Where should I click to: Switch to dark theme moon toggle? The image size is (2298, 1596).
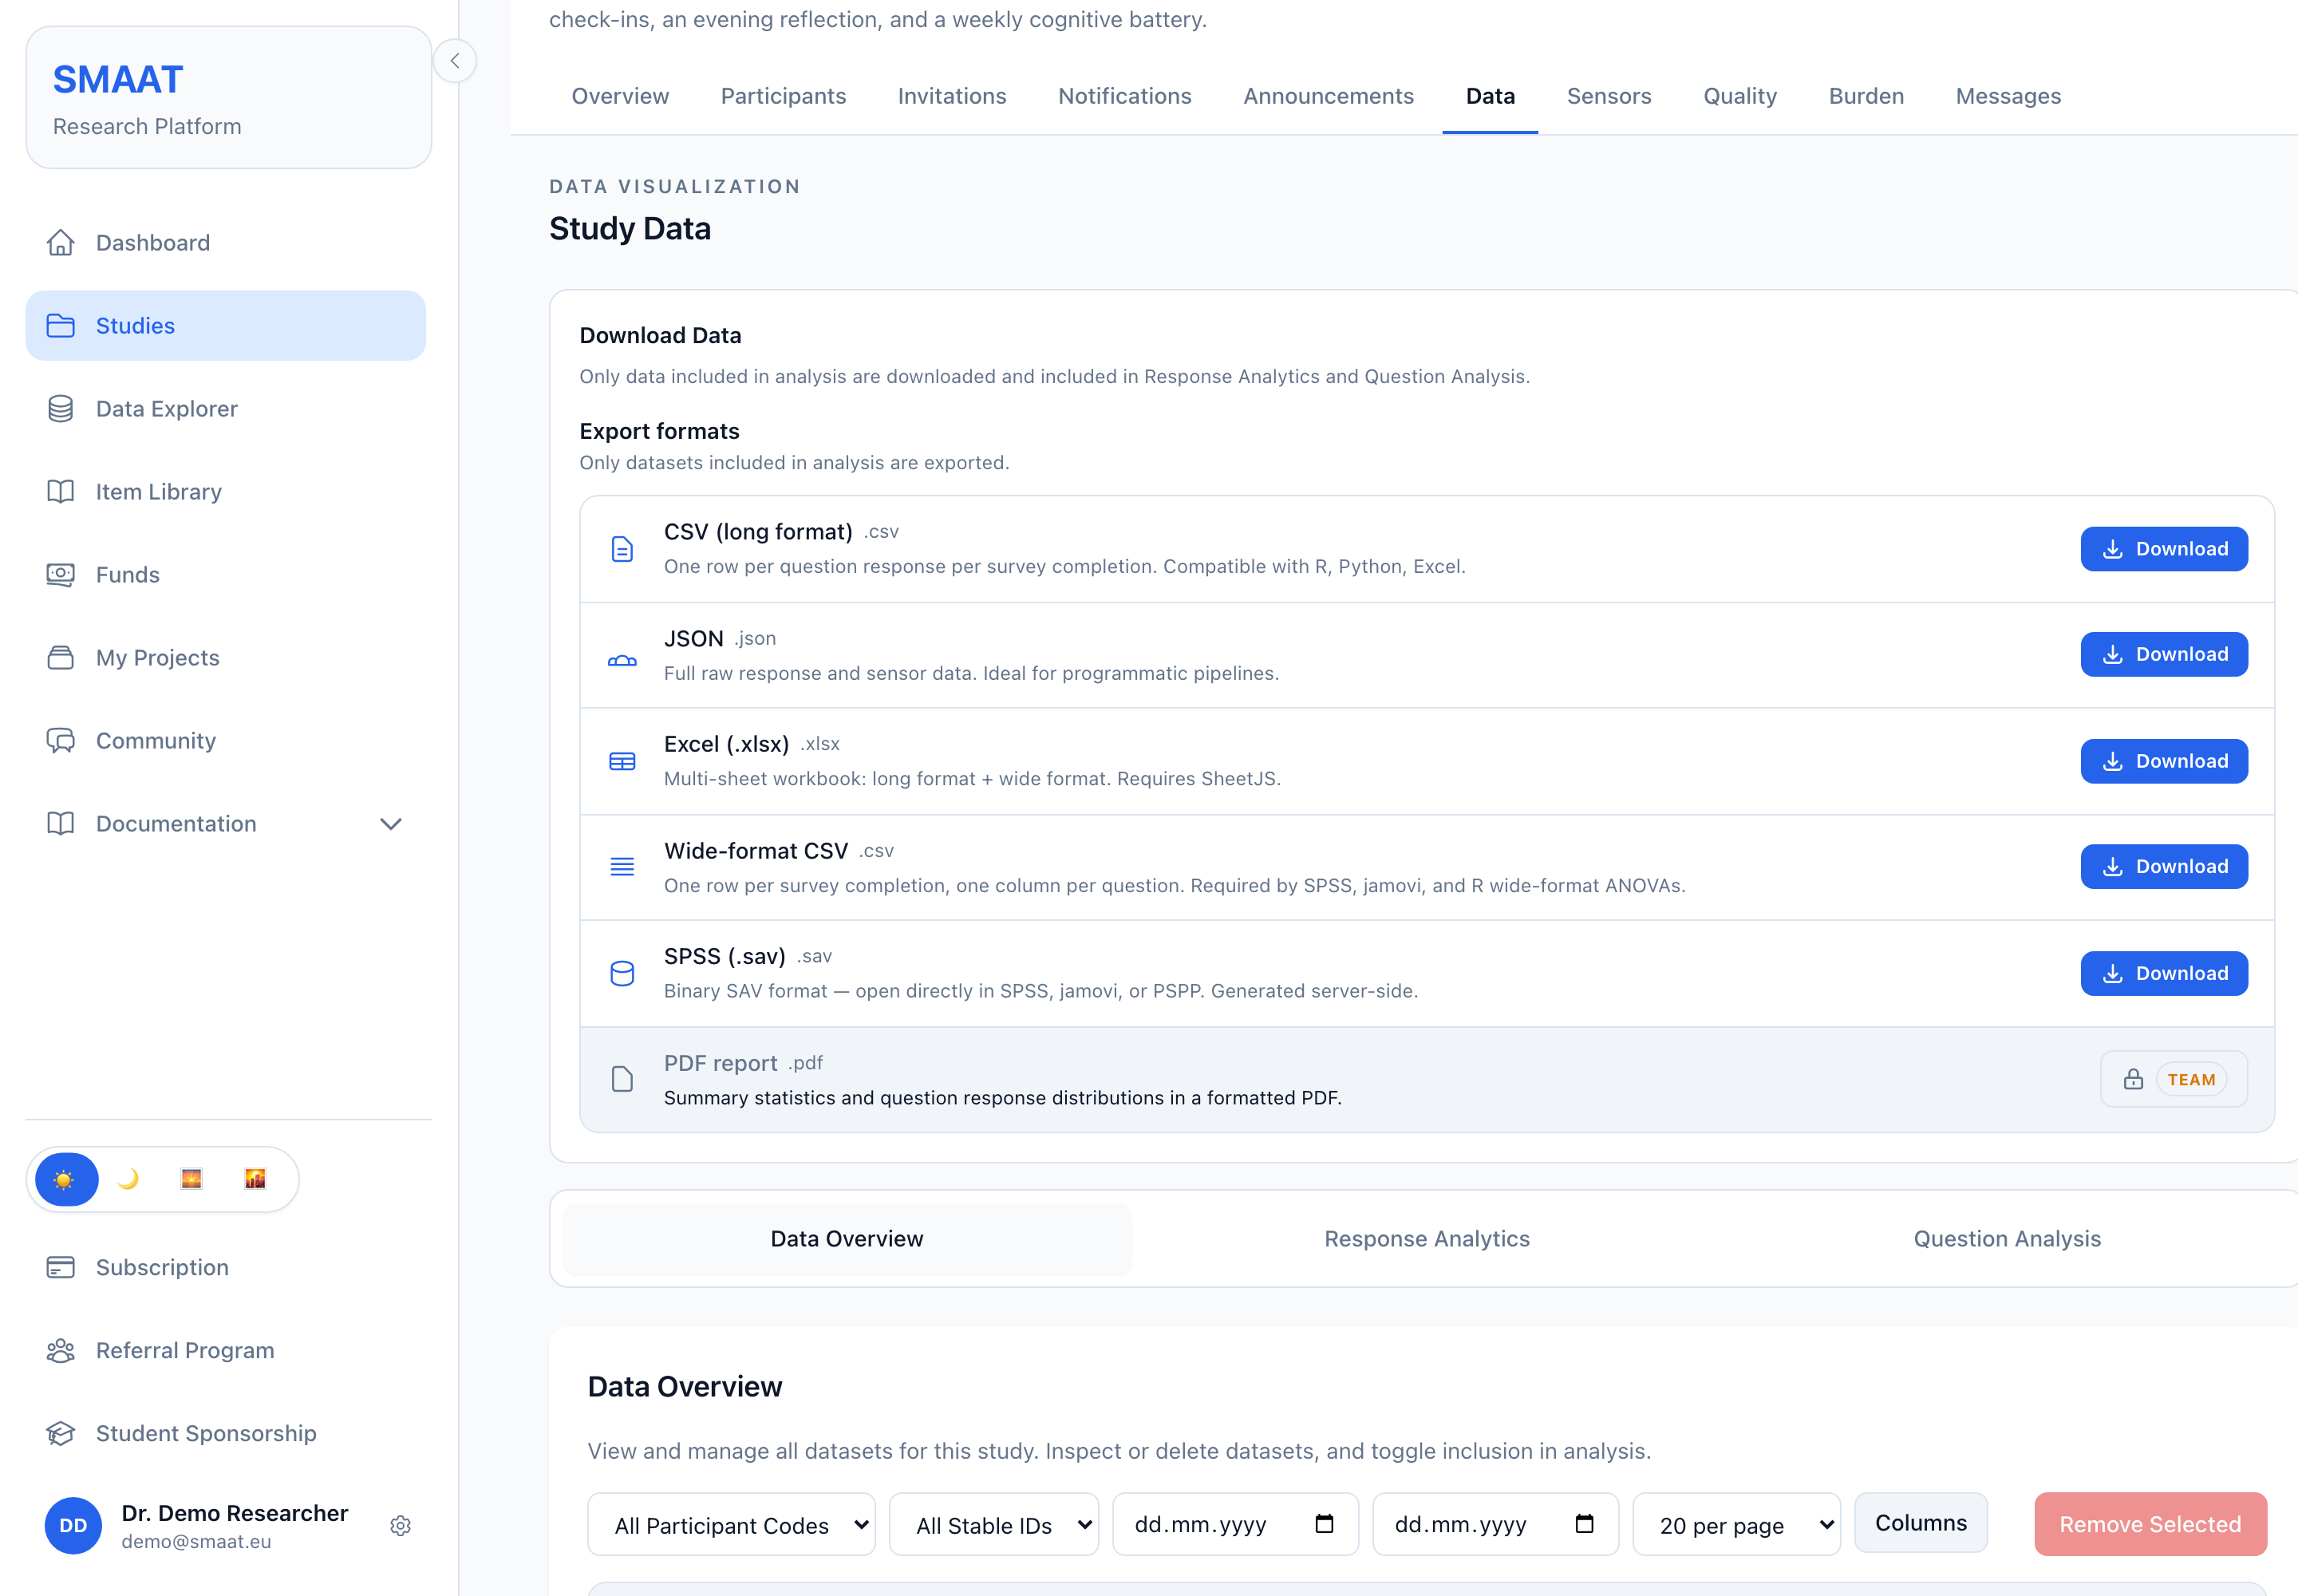coord(128,1180)
